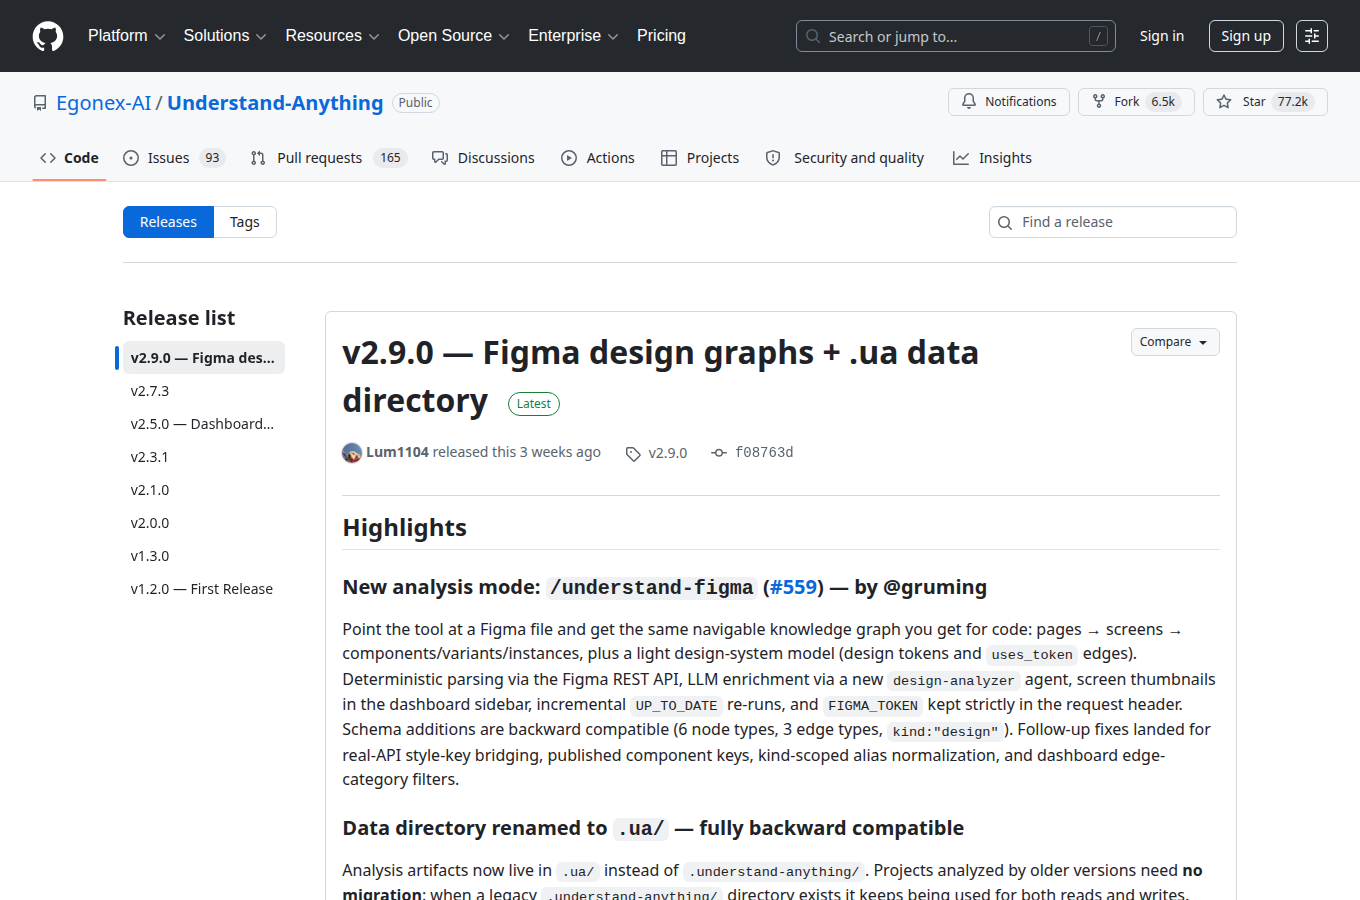Open the Actions tab
The image size is (1360, 900).
tap(598, 158)
